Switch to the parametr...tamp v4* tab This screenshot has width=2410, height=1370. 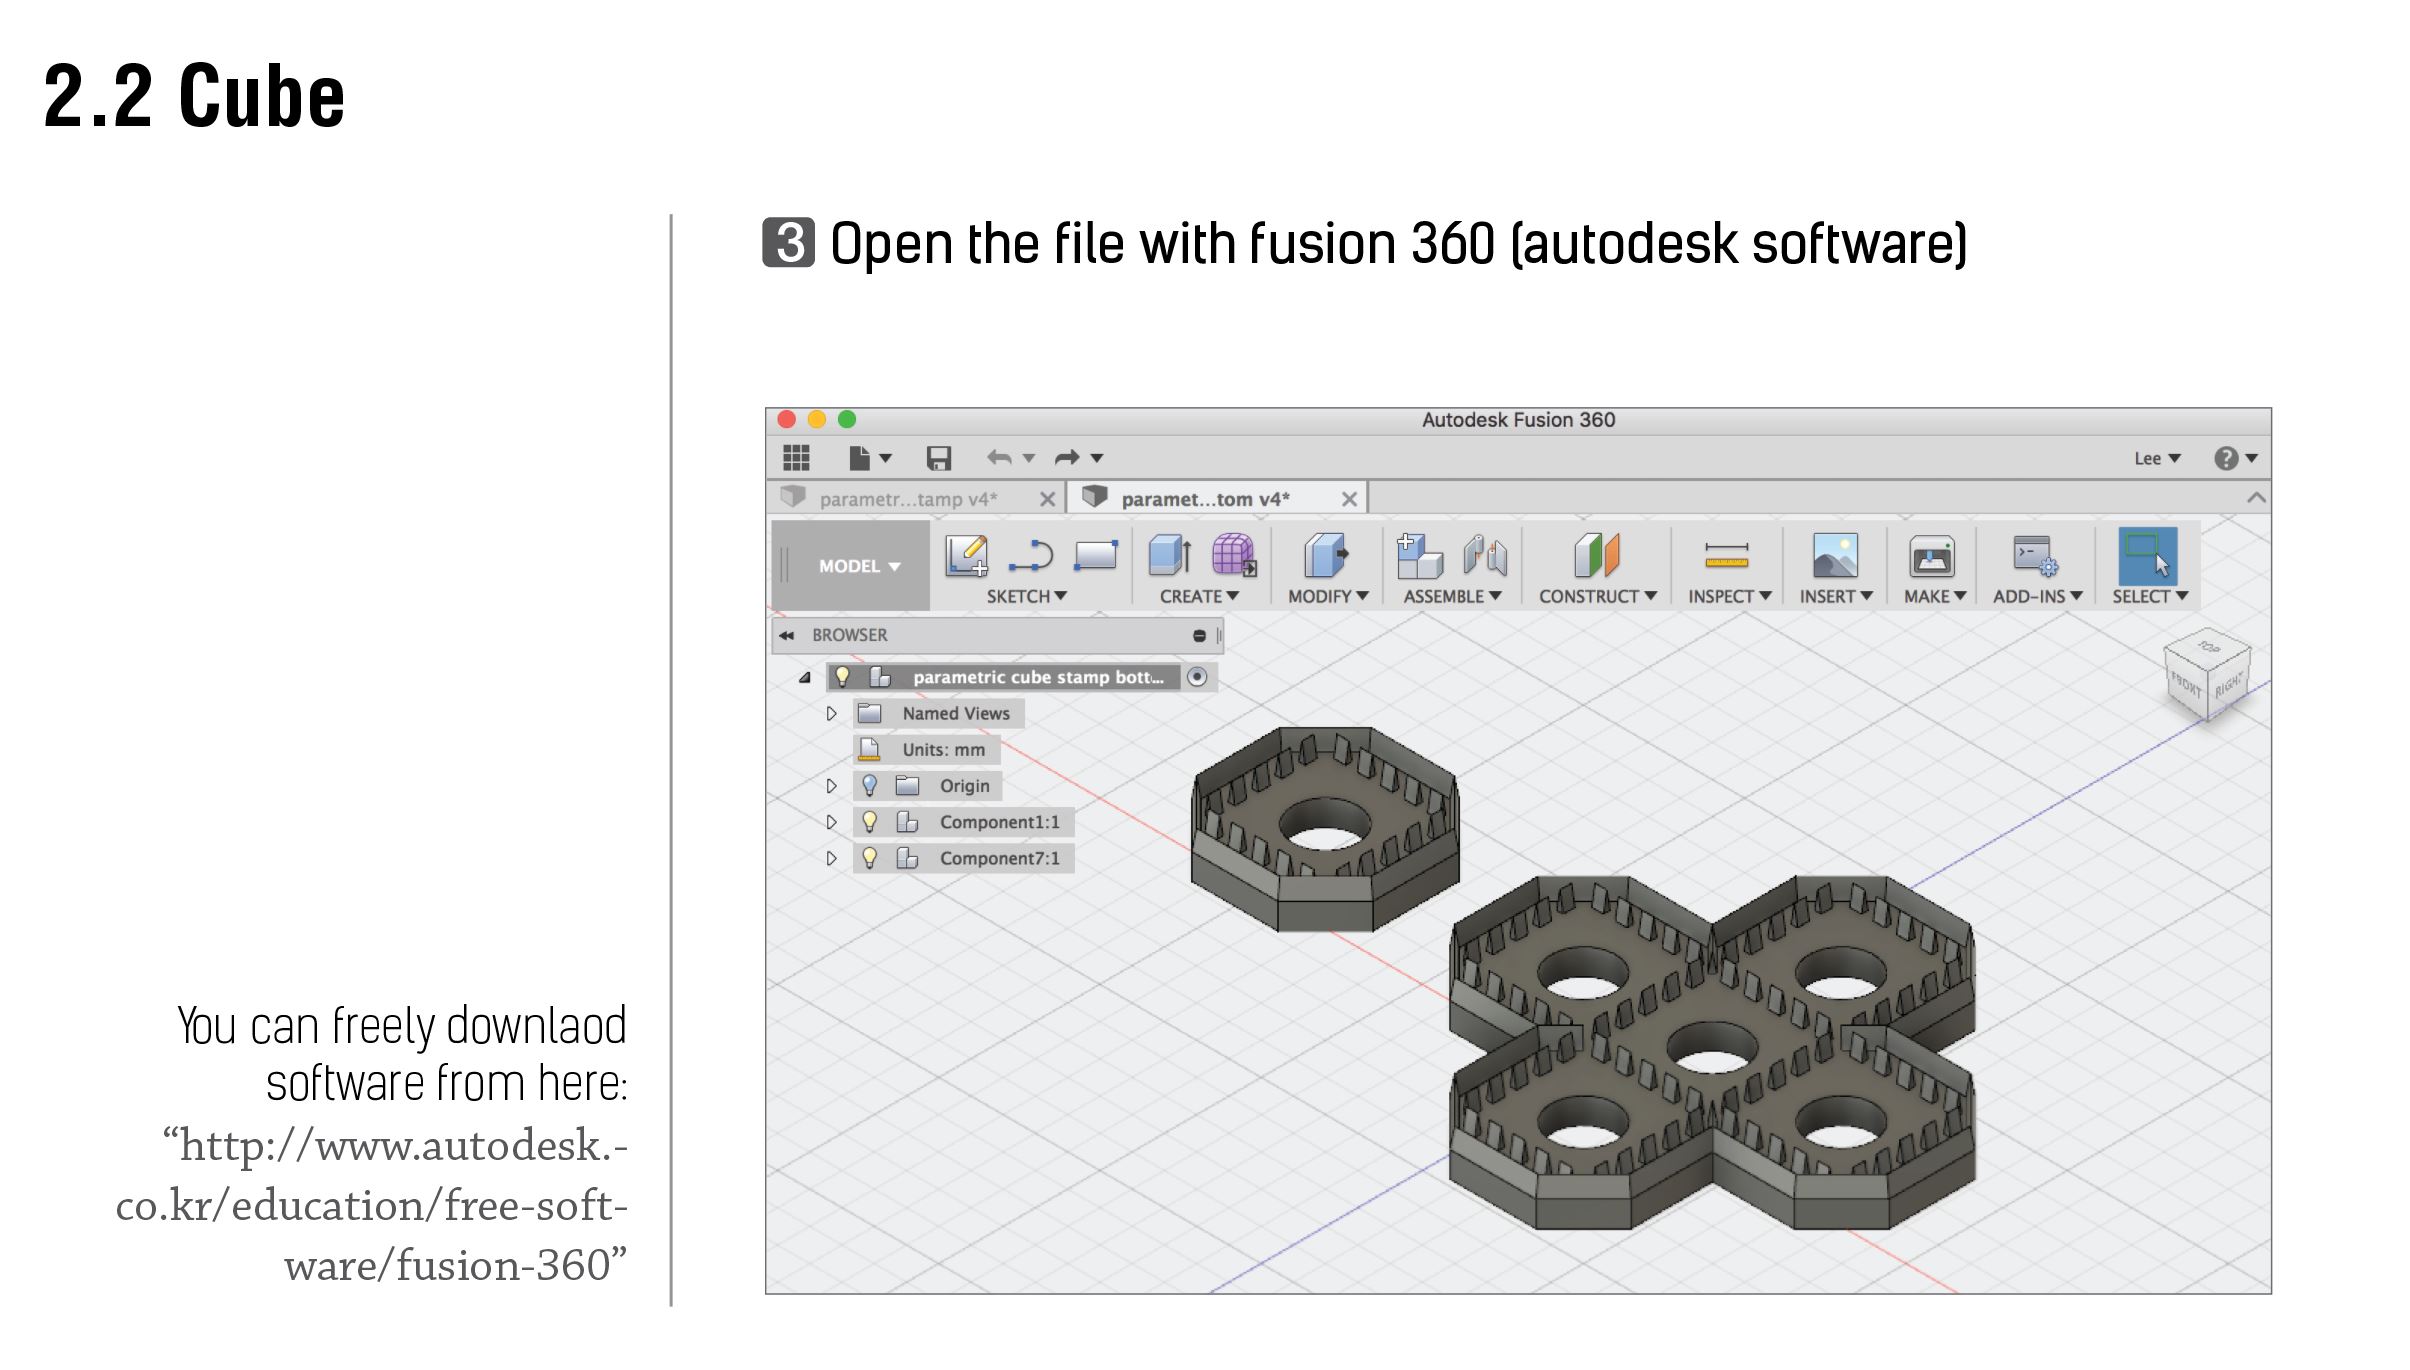click(x=908, y=499)
